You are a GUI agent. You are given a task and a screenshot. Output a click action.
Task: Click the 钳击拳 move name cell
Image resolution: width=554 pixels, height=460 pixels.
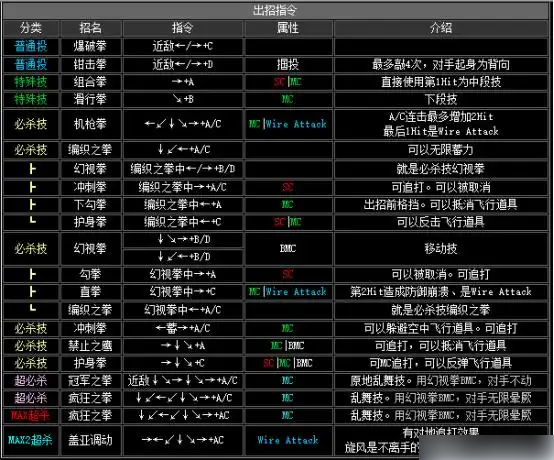coord(90,64)
